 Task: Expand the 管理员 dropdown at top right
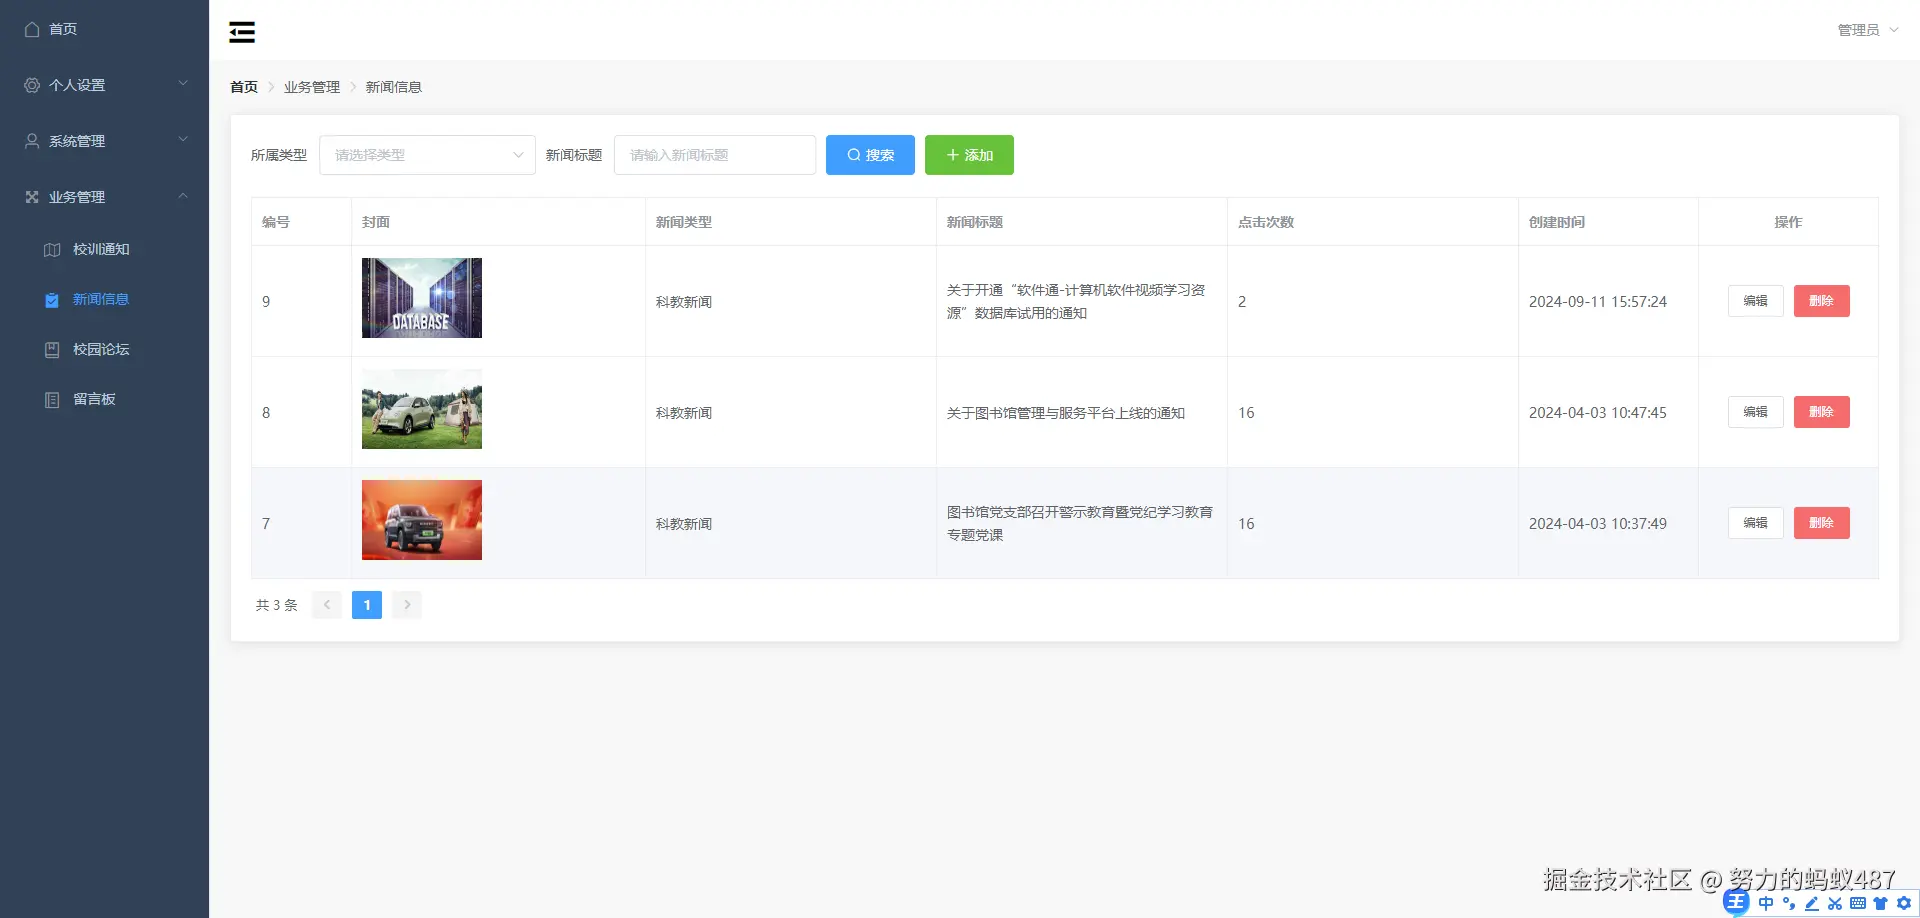[1866, 29]
